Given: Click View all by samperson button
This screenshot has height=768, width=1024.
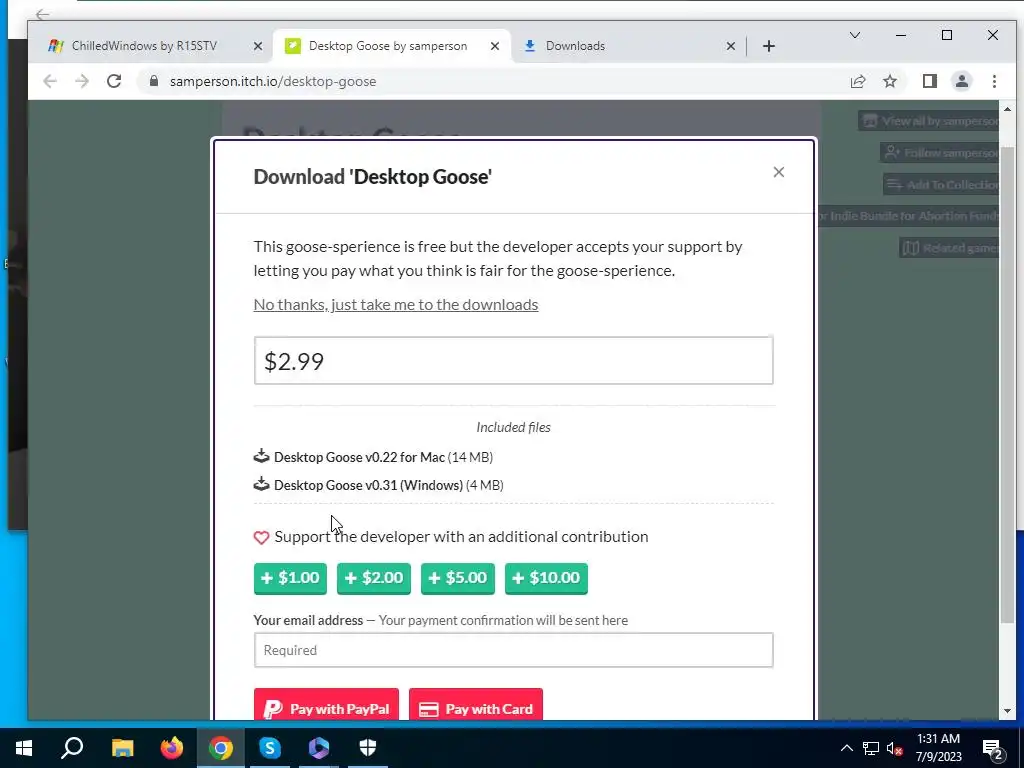Looking at the screenshot, I should click(929, 121).
